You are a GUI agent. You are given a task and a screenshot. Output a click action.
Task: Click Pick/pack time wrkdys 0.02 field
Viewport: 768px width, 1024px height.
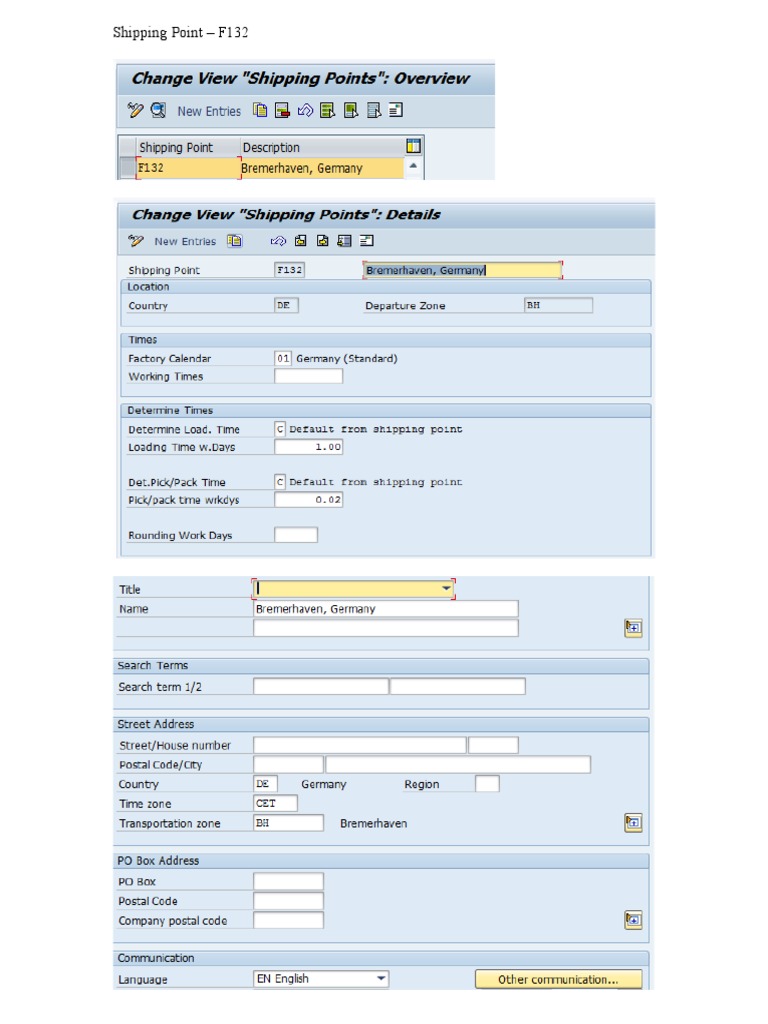point(308,500)
